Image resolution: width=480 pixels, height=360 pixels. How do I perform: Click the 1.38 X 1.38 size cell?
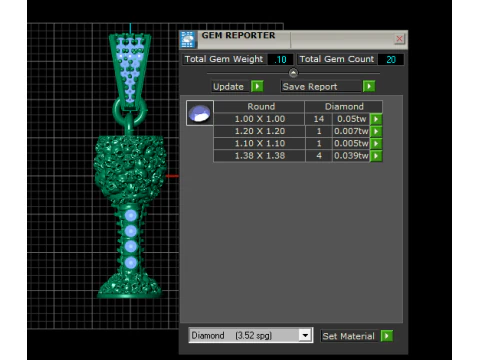(x=260, y=156)
